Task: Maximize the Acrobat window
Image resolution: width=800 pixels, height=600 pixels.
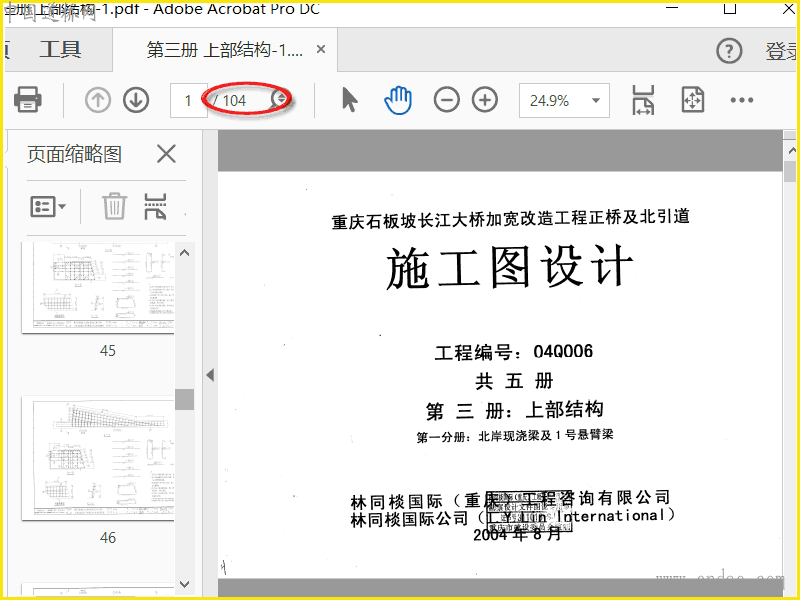Action: [730, 8]
